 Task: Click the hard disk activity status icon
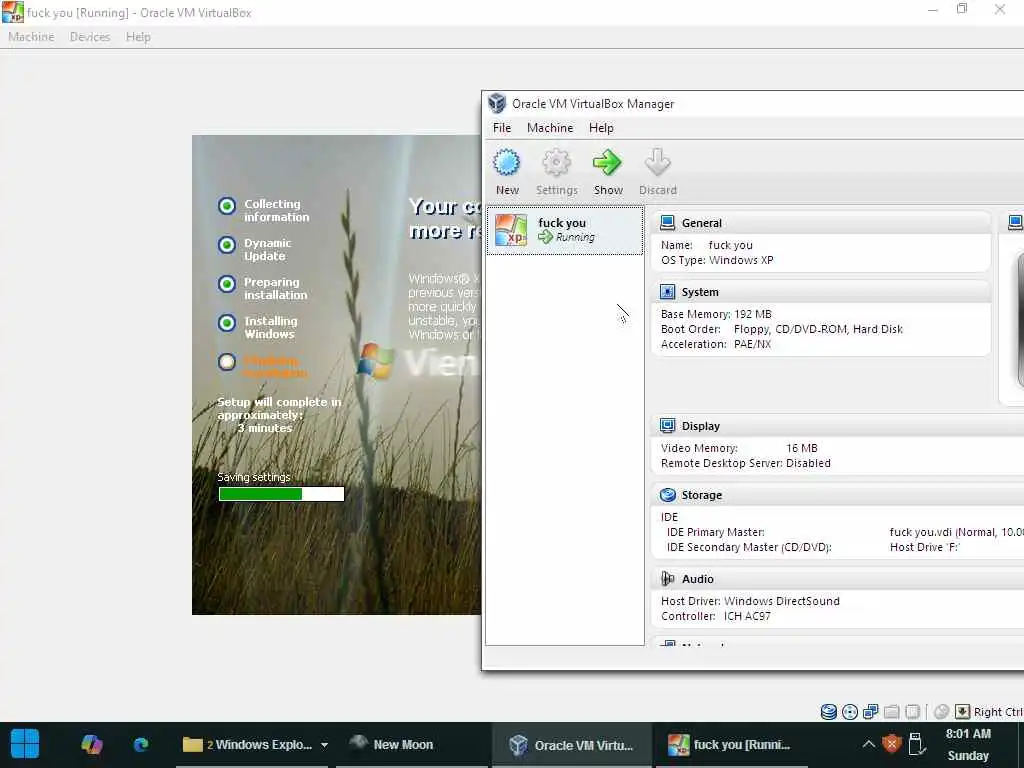coord(829,712)
